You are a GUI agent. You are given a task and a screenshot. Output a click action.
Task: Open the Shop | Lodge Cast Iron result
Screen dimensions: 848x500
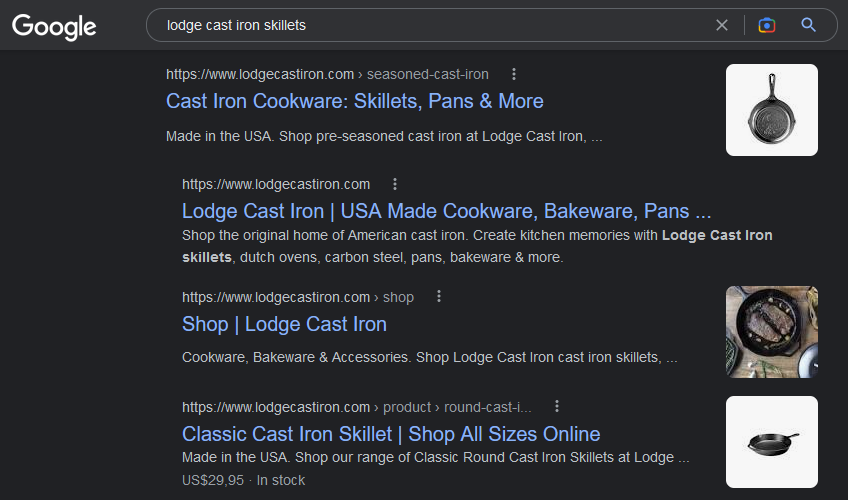pos(284,324)
